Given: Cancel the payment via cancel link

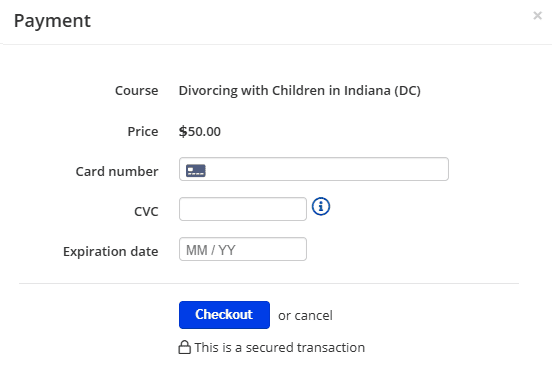Looking at the screenshot, I should coord(313,316).
